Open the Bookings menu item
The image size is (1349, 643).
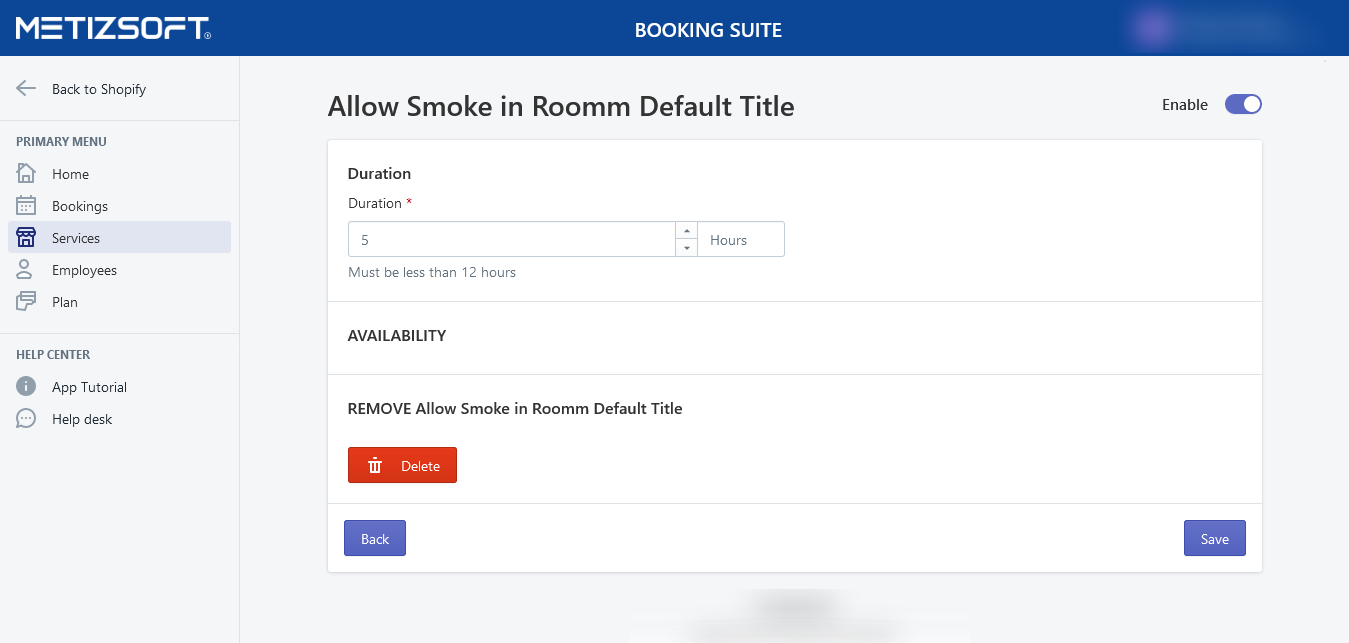(80, 206)
